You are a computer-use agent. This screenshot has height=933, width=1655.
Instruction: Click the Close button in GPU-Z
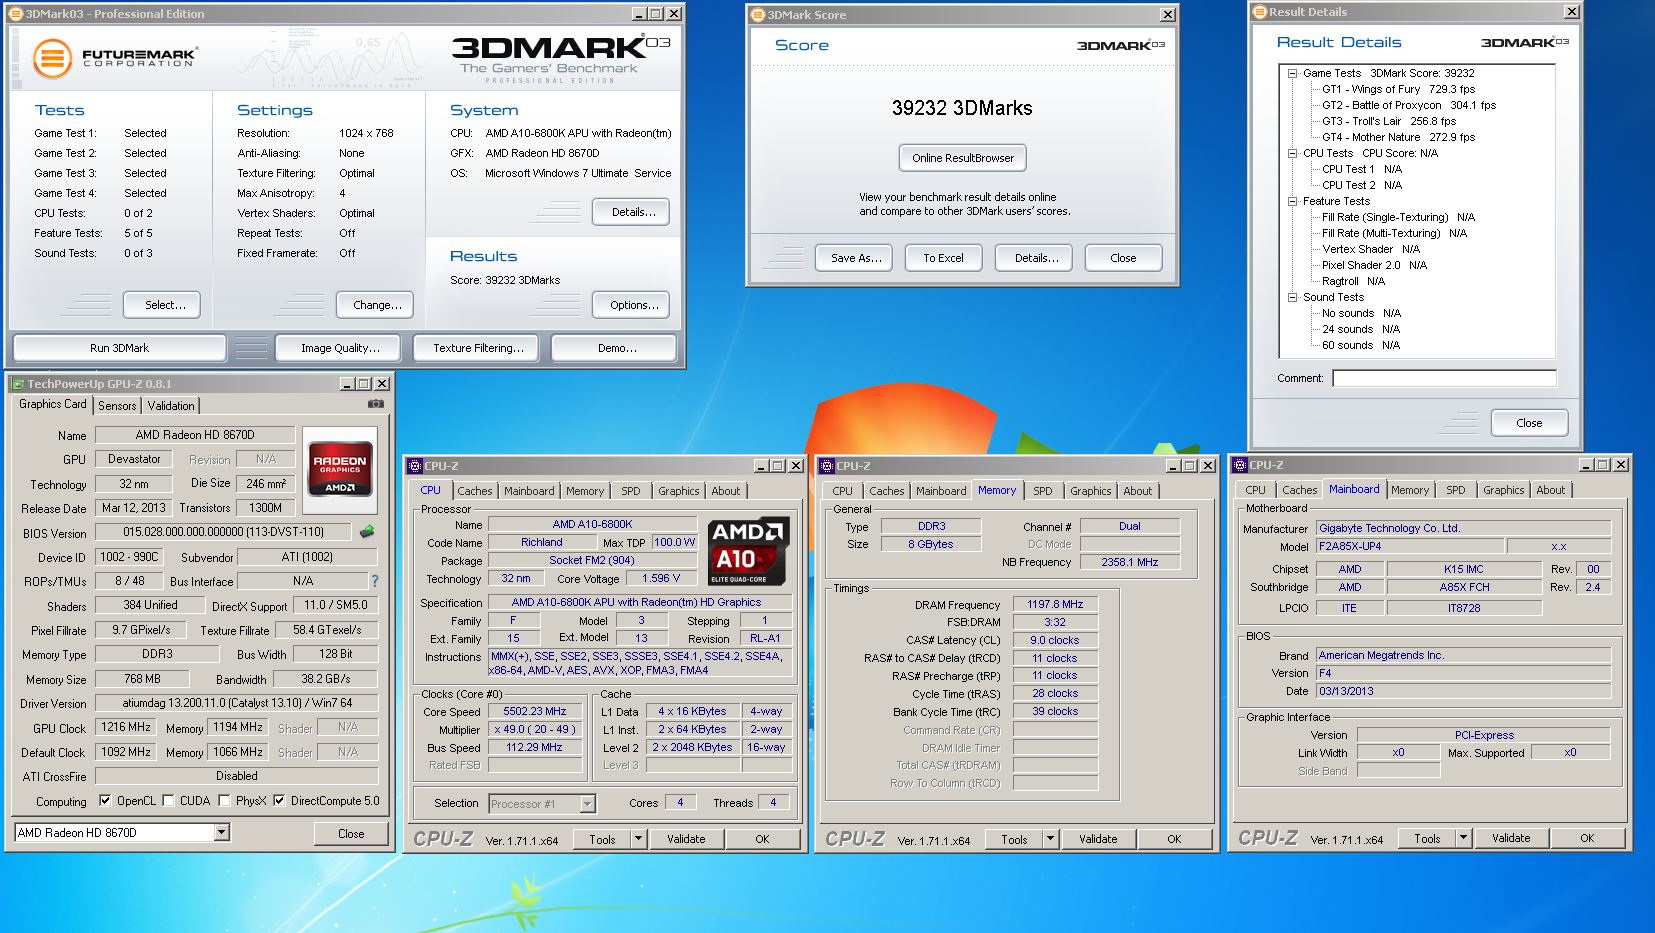pyautogui.click(x=351, y=834)
